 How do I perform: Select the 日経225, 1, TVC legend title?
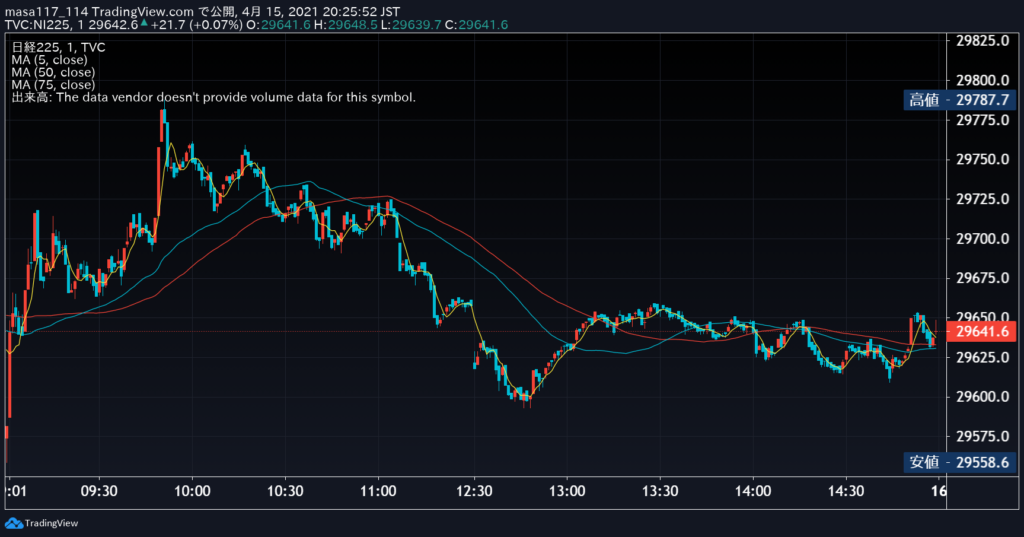tap(58, 47)
